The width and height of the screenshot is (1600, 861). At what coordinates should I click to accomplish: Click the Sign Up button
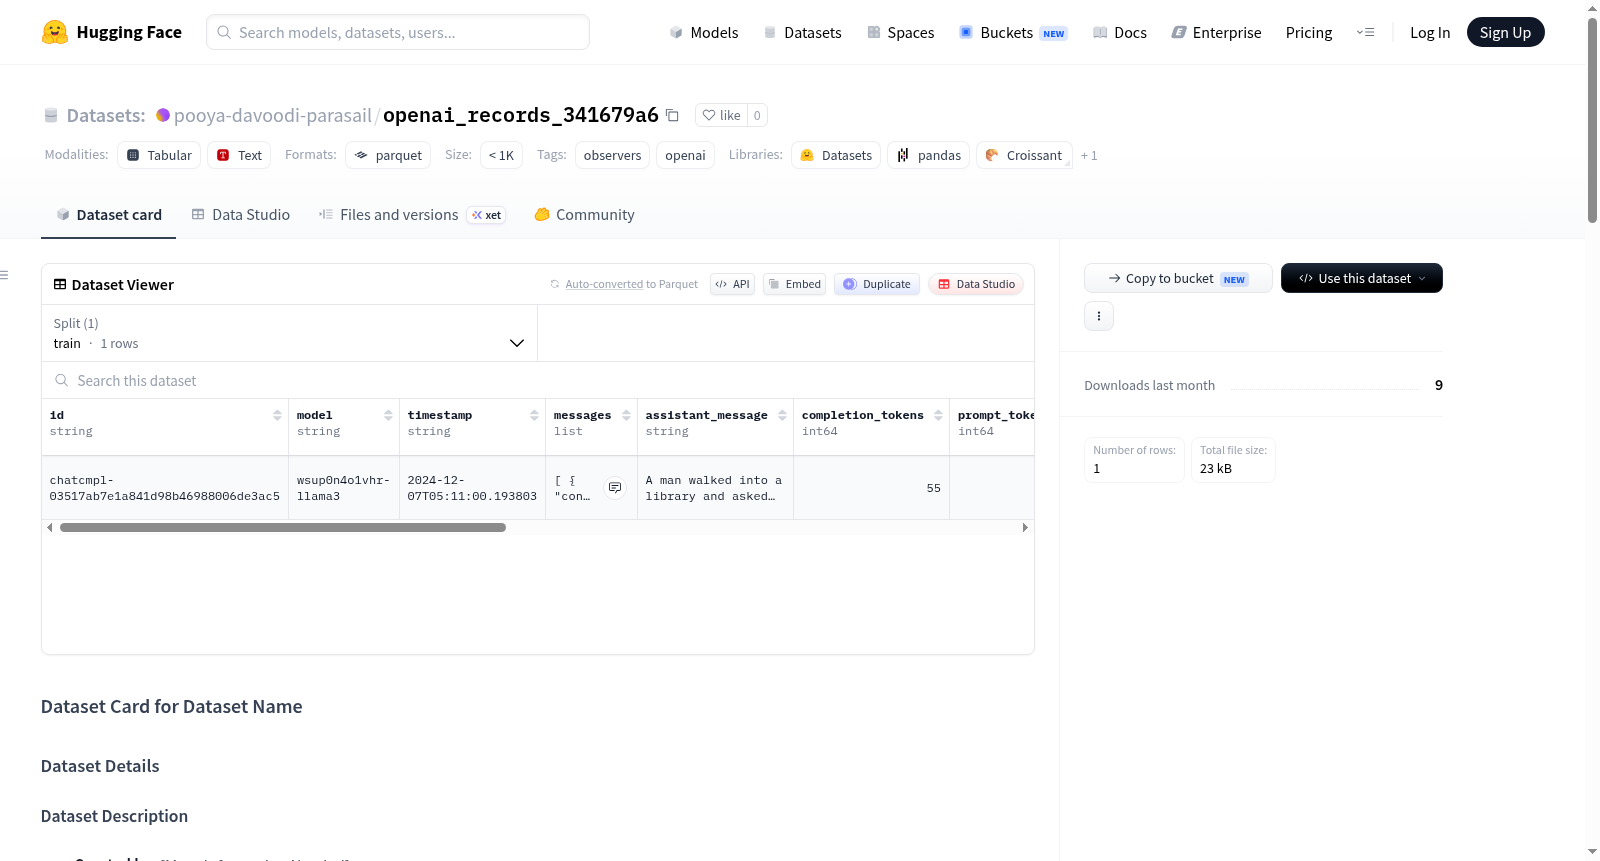pos(1506,32)
